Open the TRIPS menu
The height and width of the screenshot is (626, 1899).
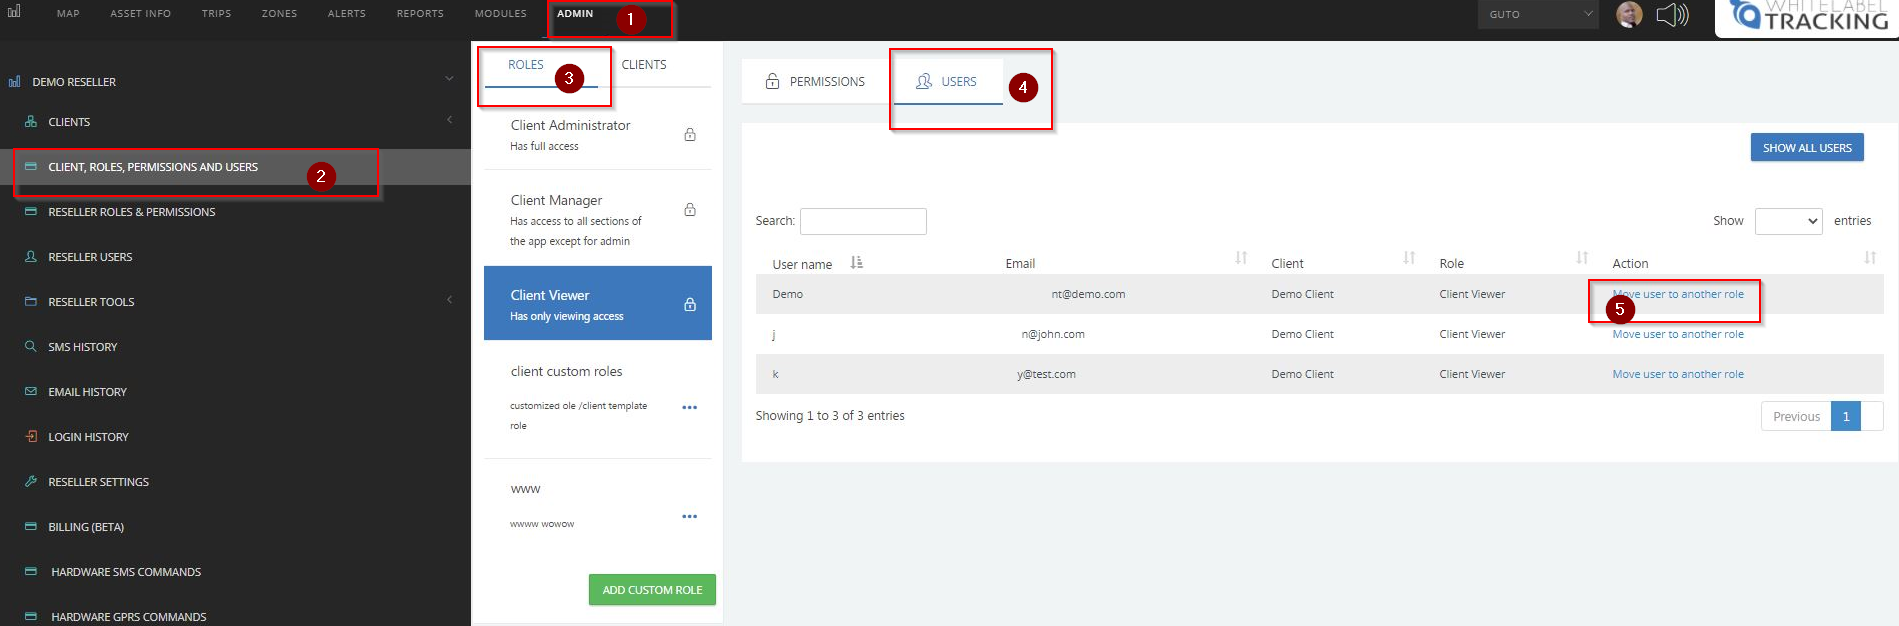click(x=216, y=14)
